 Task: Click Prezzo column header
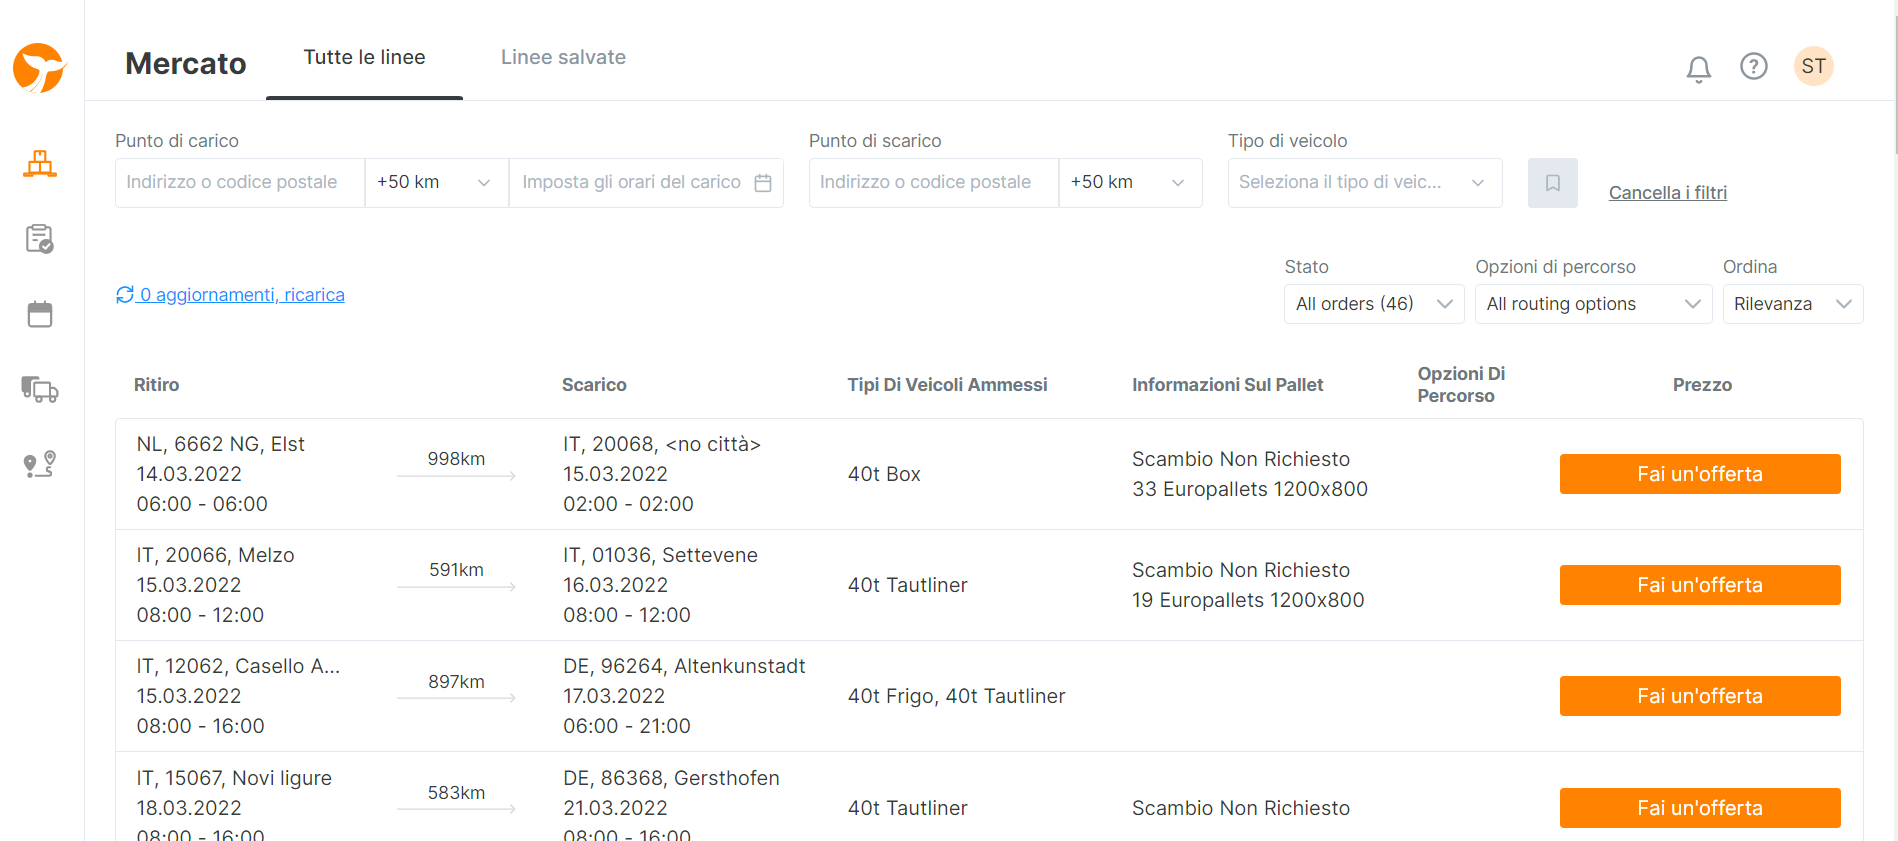click(x=1702, y=385)
